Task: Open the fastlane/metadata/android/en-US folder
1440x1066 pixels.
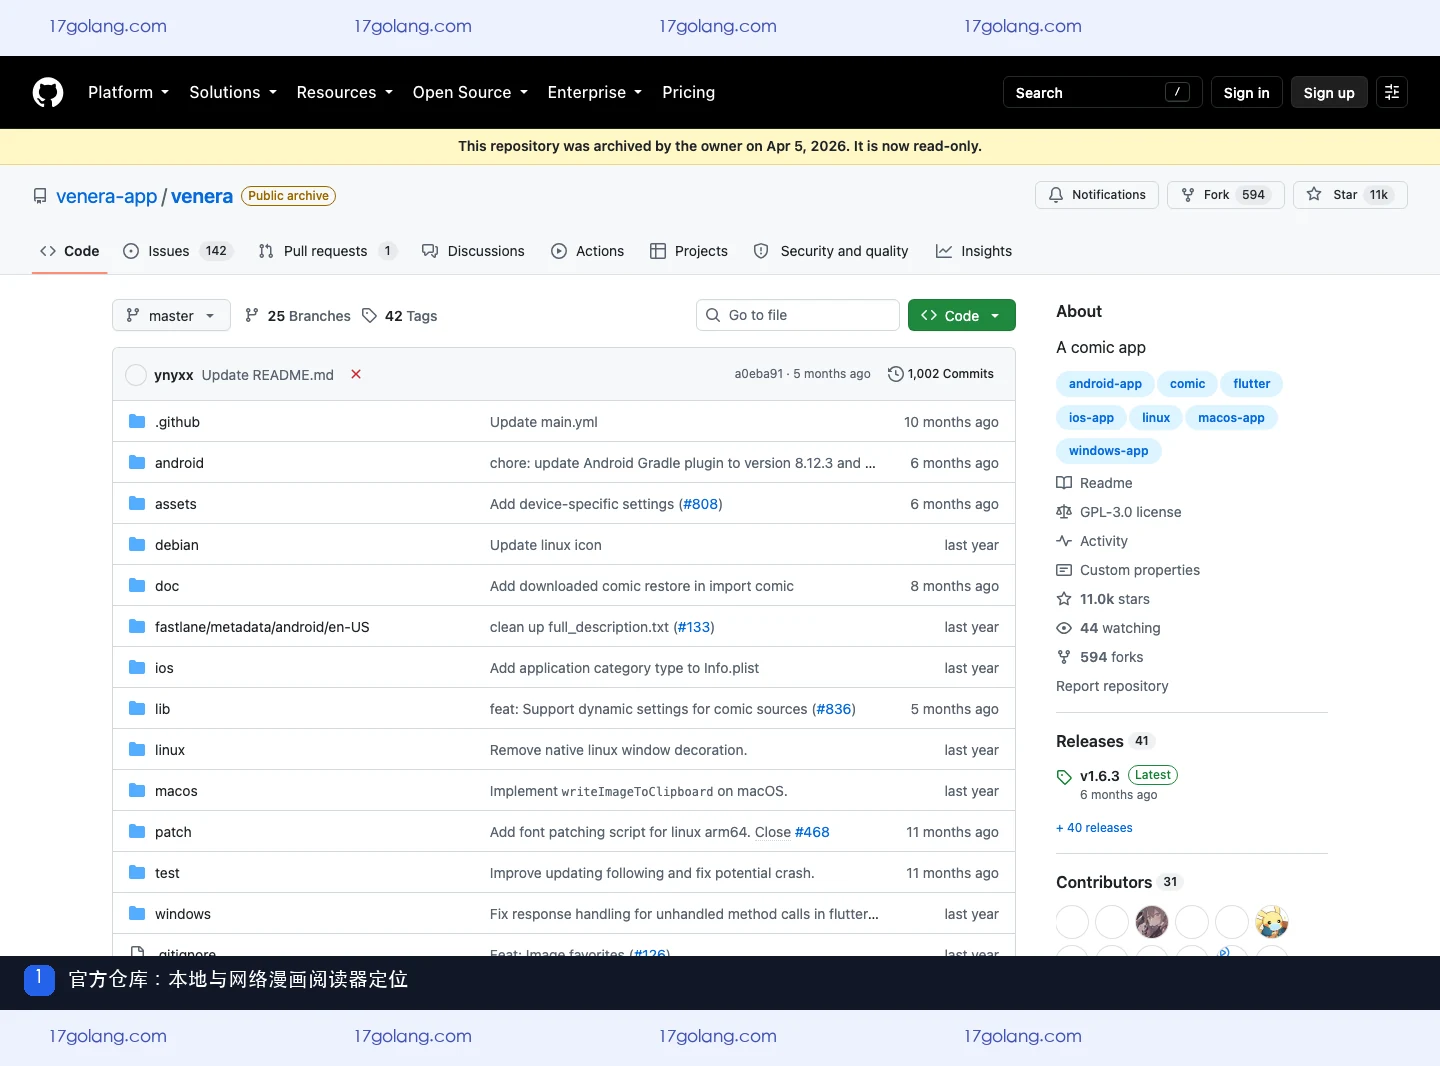Action: tap(262, 627)
